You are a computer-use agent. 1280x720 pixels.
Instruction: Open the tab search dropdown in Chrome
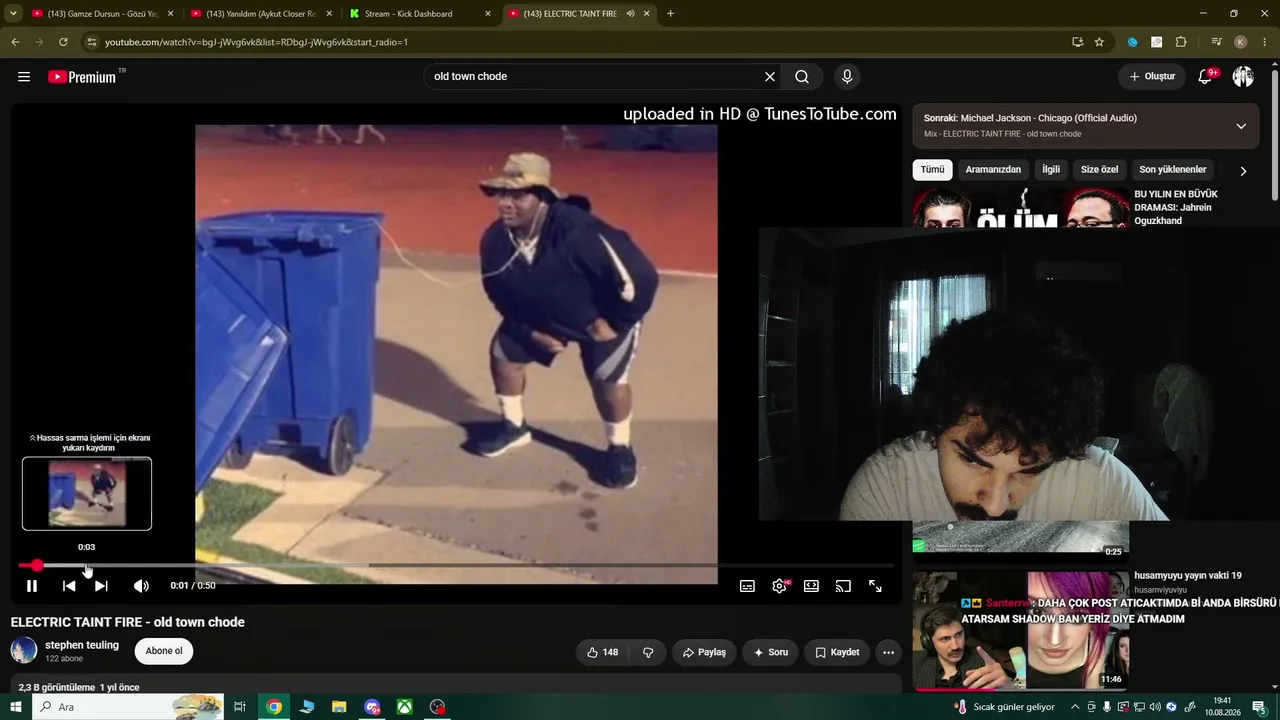pyautogui.click(x=13, y=14)
